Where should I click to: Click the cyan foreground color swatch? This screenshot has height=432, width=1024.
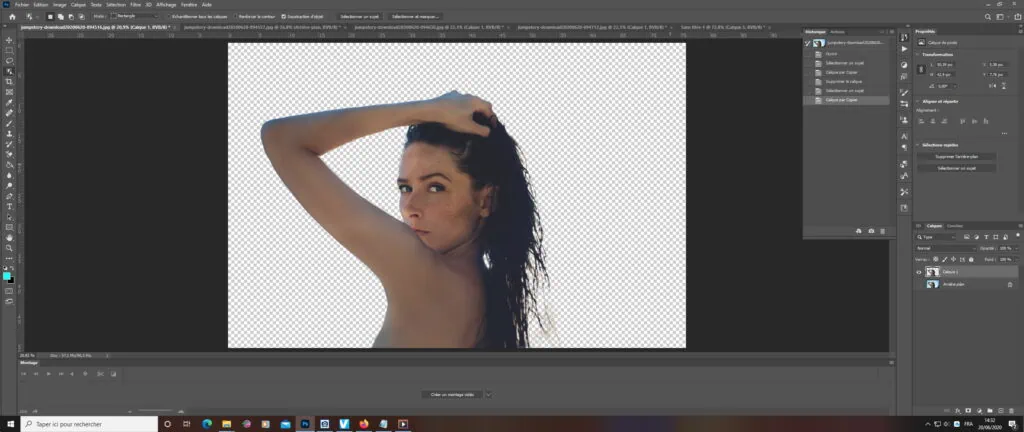coord(7,275)
